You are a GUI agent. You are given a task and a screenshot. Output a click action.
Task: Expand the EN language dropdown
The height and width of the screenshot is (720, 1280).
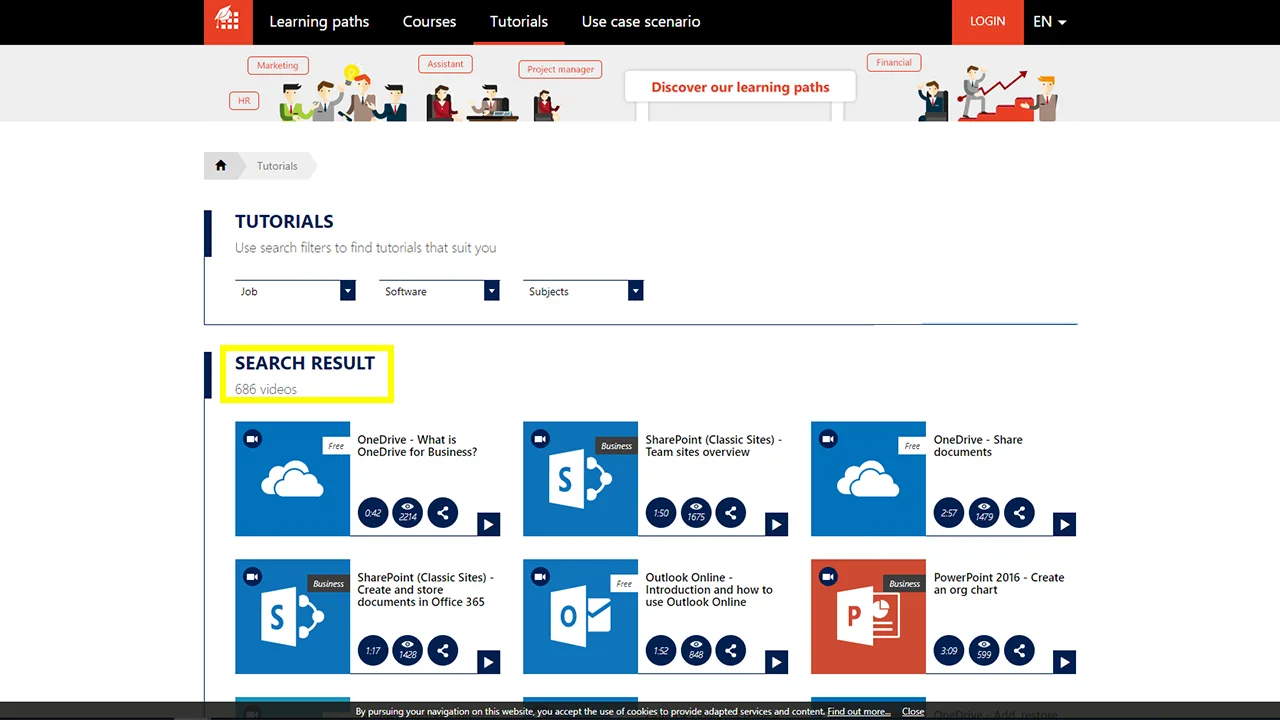1049,22
